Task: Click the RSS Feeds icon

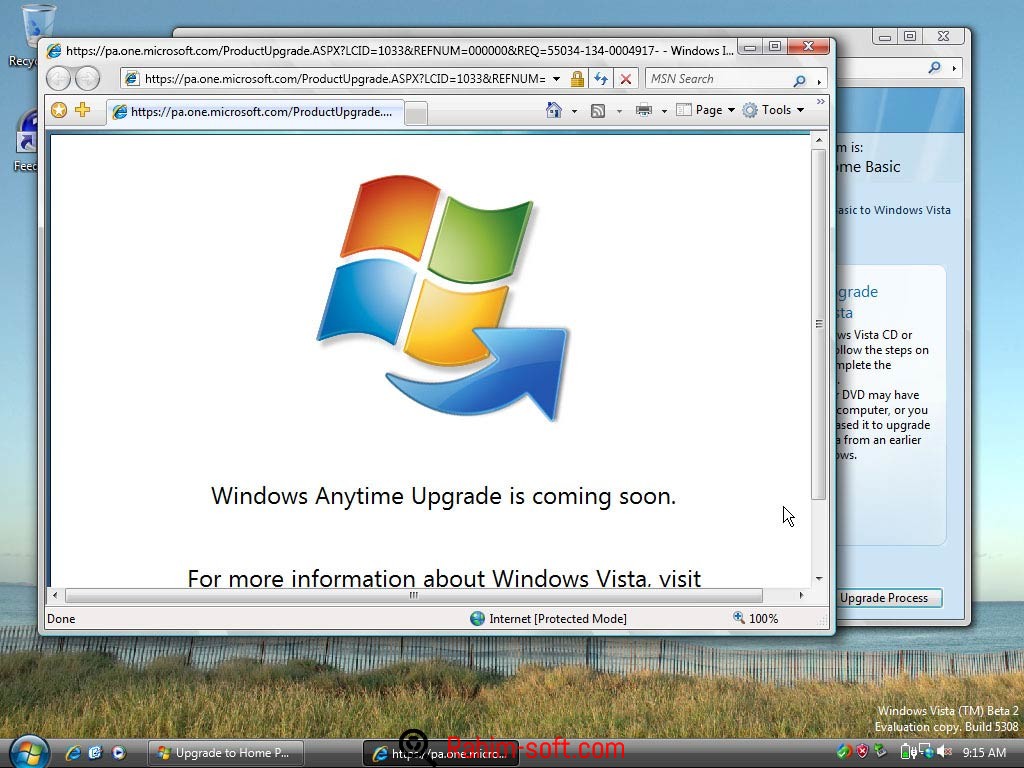Action: (598, 111)
